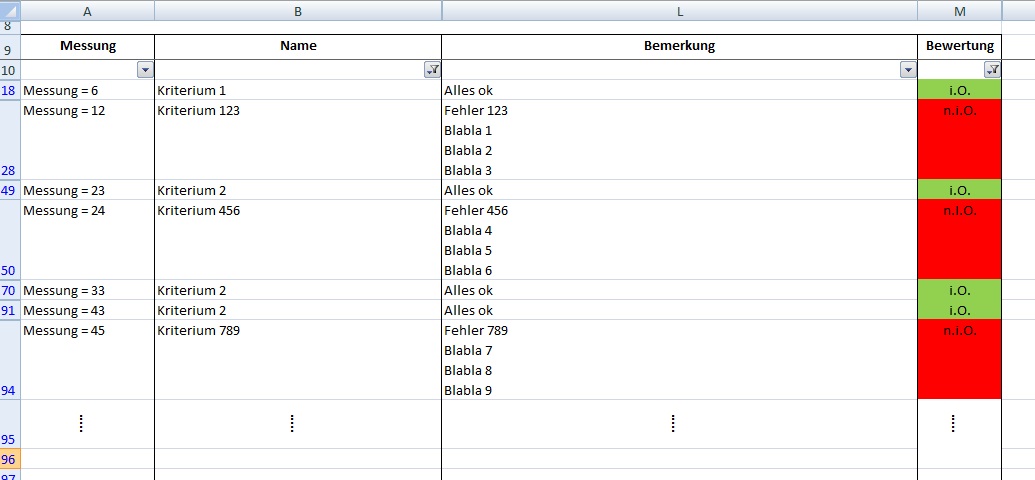Screen dimensions: 1035x480
Task: Click the green i.O. cell for Messung = 6
Action: pyautogui.click(x=959, y=90)
